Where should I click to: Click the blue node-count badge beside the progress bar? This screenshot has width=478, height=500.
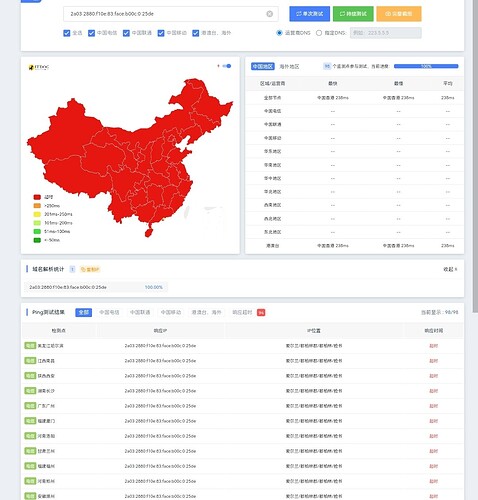(327, 66)
